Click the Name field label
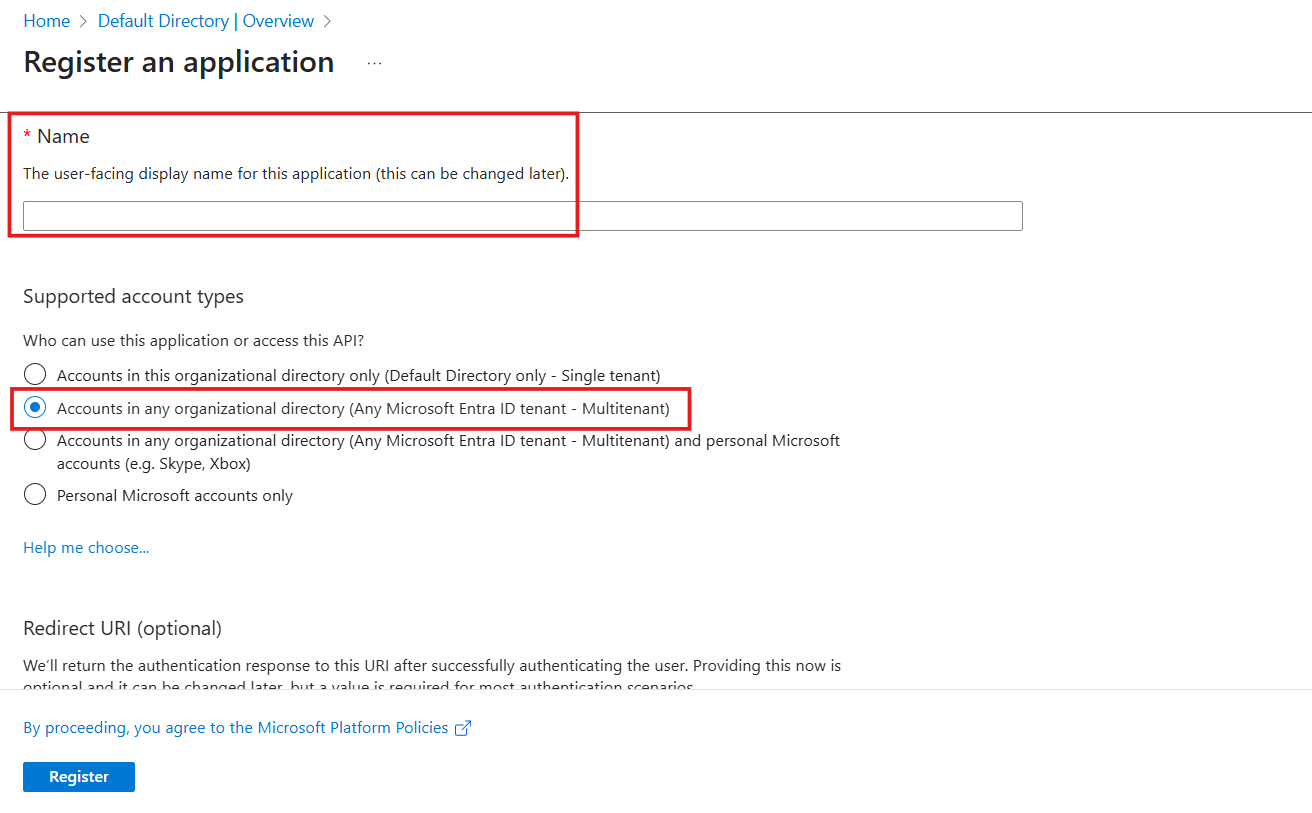This screenshot has height=813, width=1312. coord(63,136)
